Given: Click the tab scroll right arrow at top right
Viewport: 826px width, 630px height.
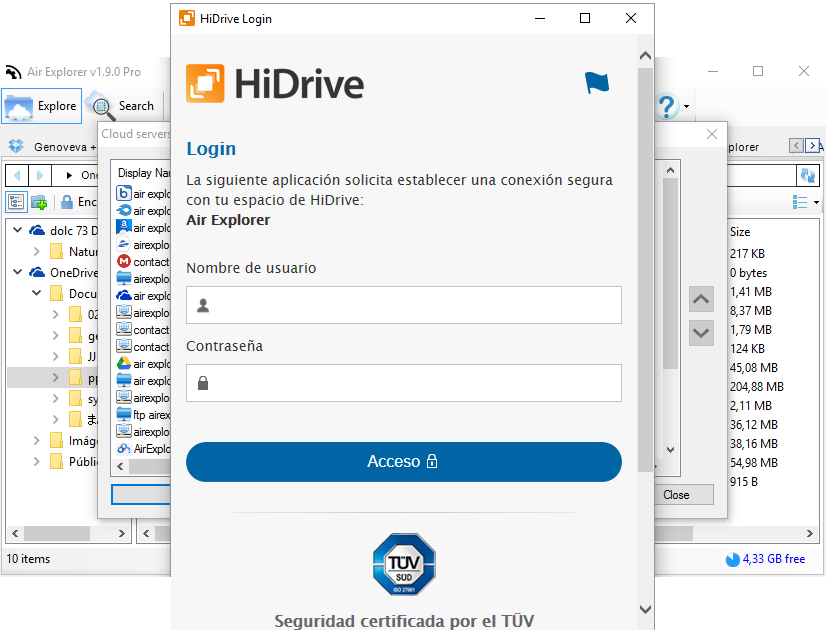Looking at the screenshot, I should [x=812, y=145].
